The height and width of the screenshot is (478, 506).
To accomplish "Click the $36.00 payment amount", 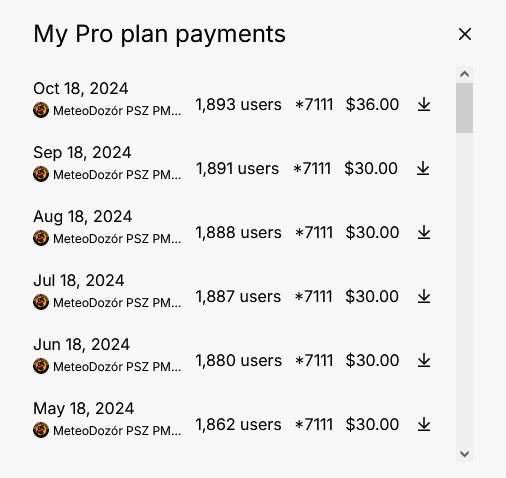I will tap(372, 104).
